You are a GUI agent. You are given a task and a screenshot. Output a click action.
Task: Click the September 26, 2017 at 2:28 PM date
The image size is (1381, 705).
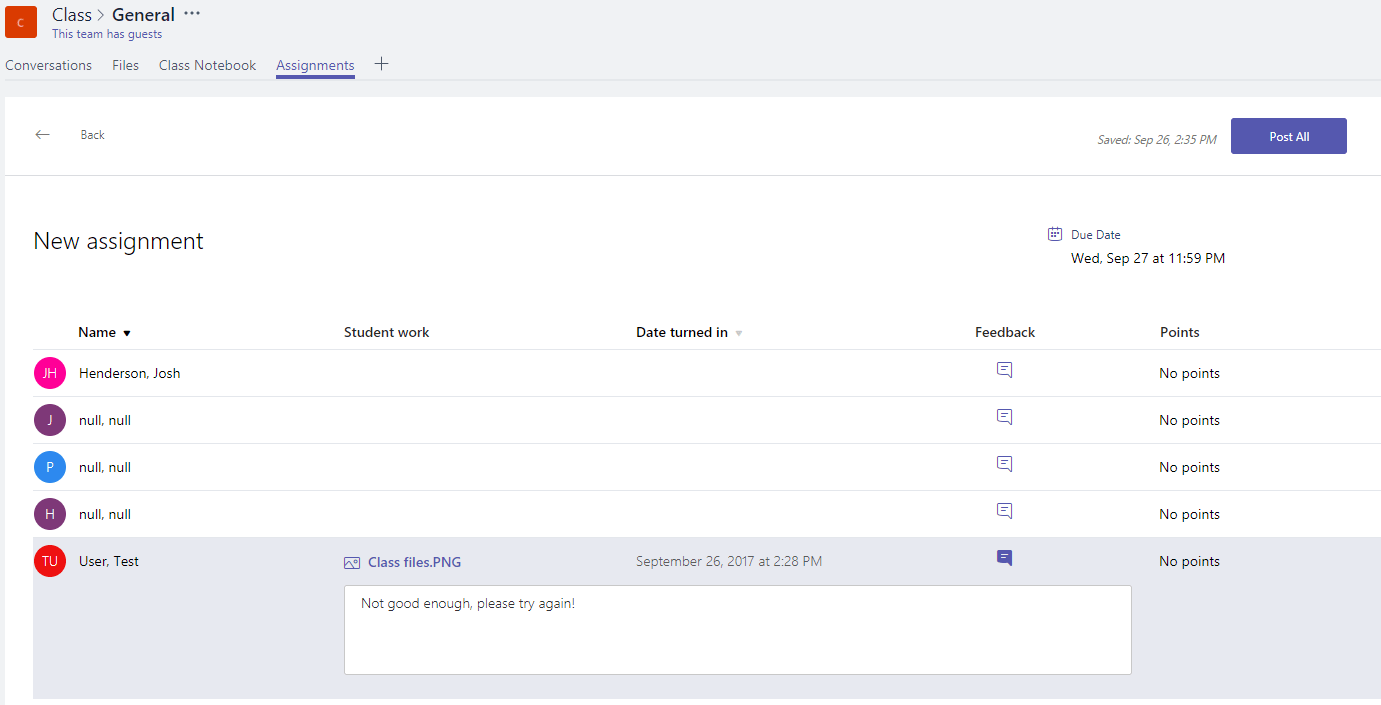[729, 561]
